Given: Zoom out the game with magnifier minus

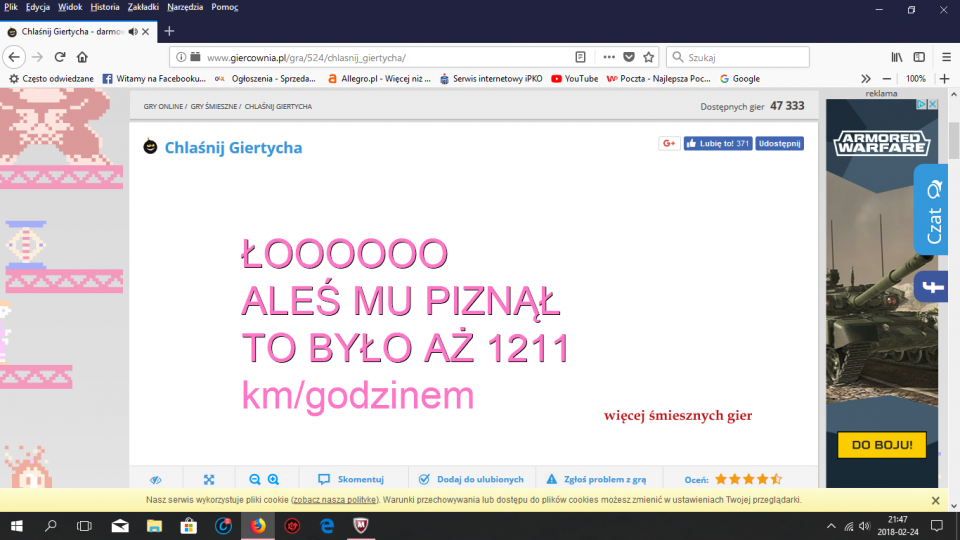Looking at the screenshot, I should click(x=255, y=480).
